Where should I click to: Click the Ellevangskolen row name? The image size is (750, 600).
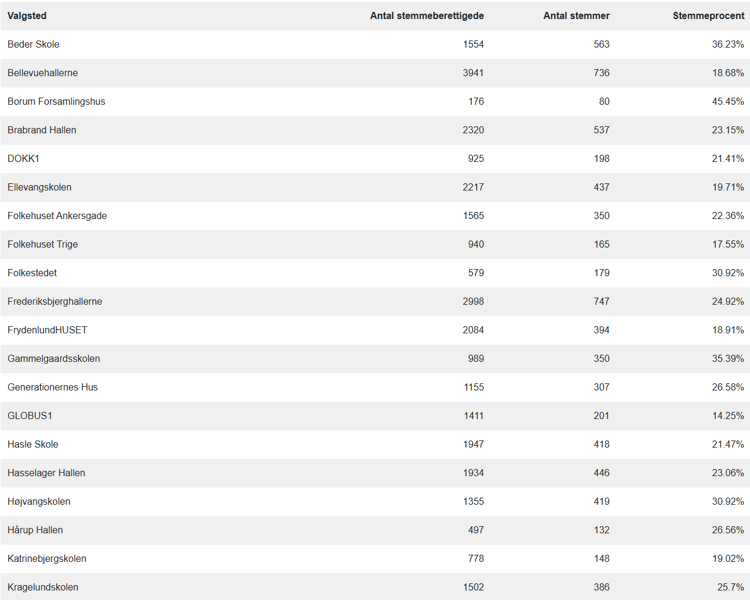click(x=39, y=187)
